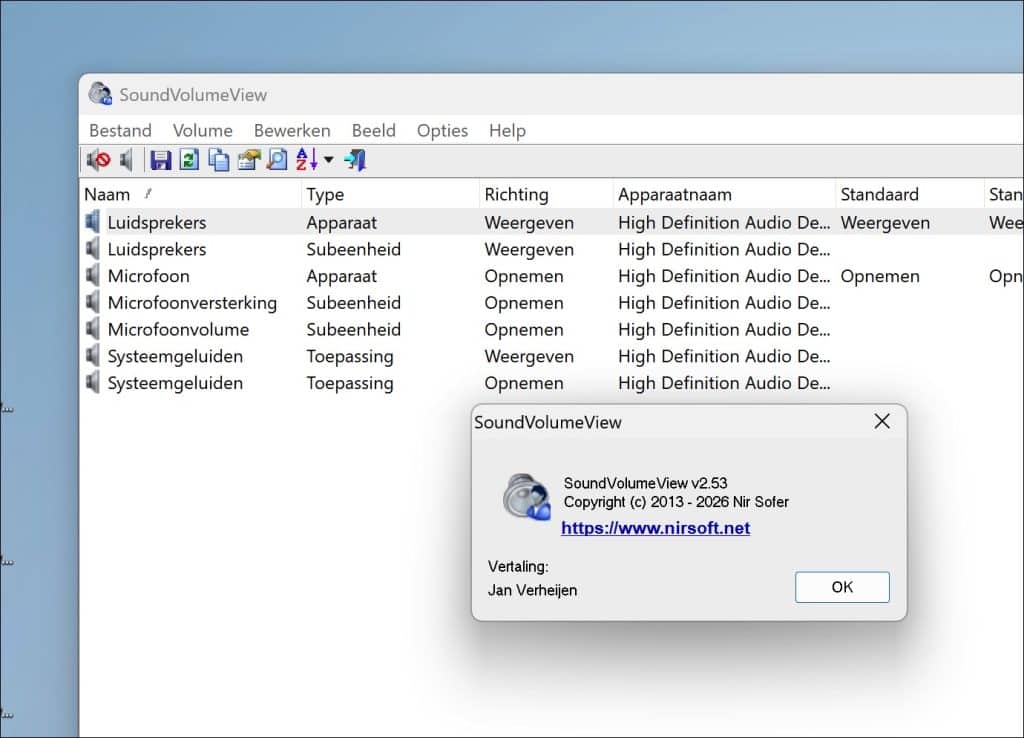Image resolution: width=1024 pixels, height=738 pixels.
Task: Click the Apparaat type cell of the Microfoon row
Action: [342, 276]
